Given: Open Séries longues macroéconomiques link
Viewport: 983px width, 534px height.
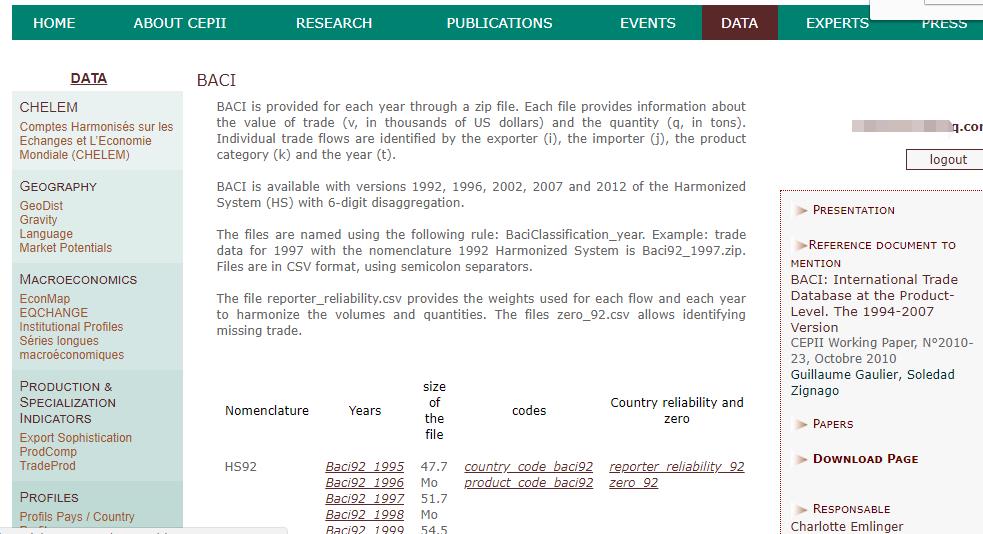Looking at the screenshot, I should [x=71, y=348].
